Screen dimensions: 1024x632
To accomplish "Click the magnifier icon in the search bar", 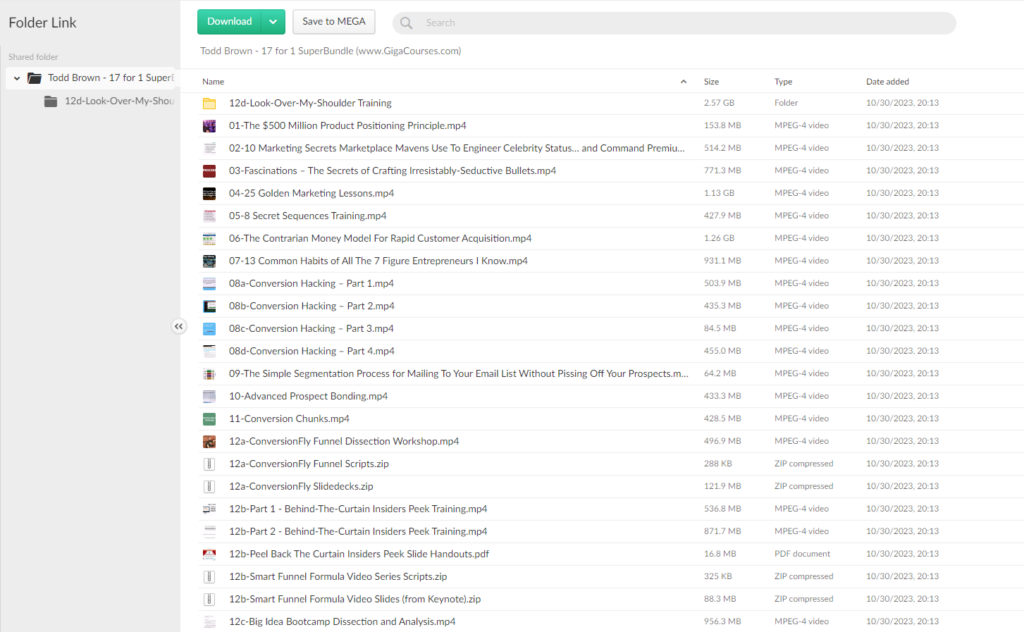I will pos(407,23).
